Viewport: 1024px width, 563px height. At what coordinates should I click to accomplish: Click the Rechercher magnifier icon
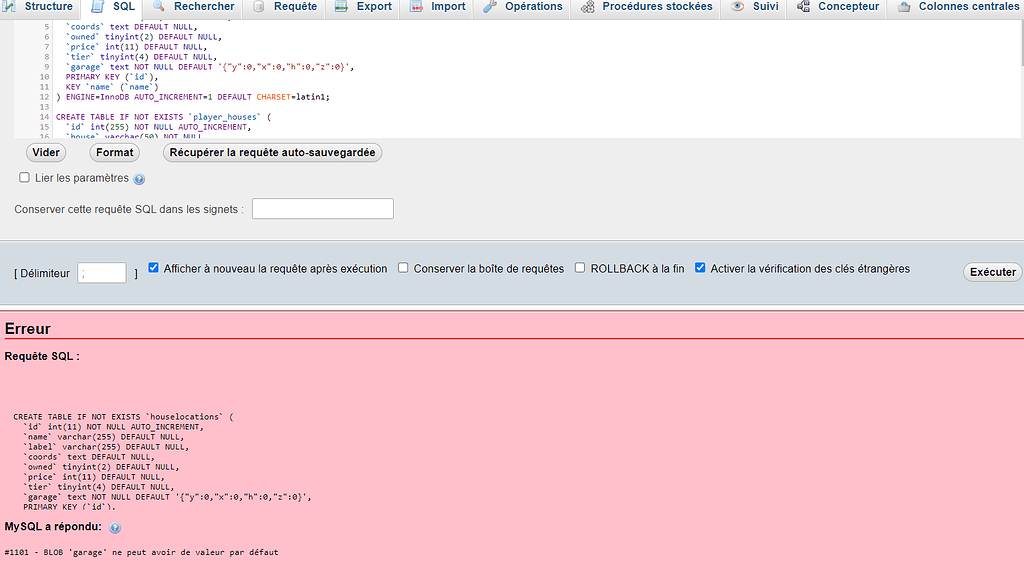coord(159,7)
